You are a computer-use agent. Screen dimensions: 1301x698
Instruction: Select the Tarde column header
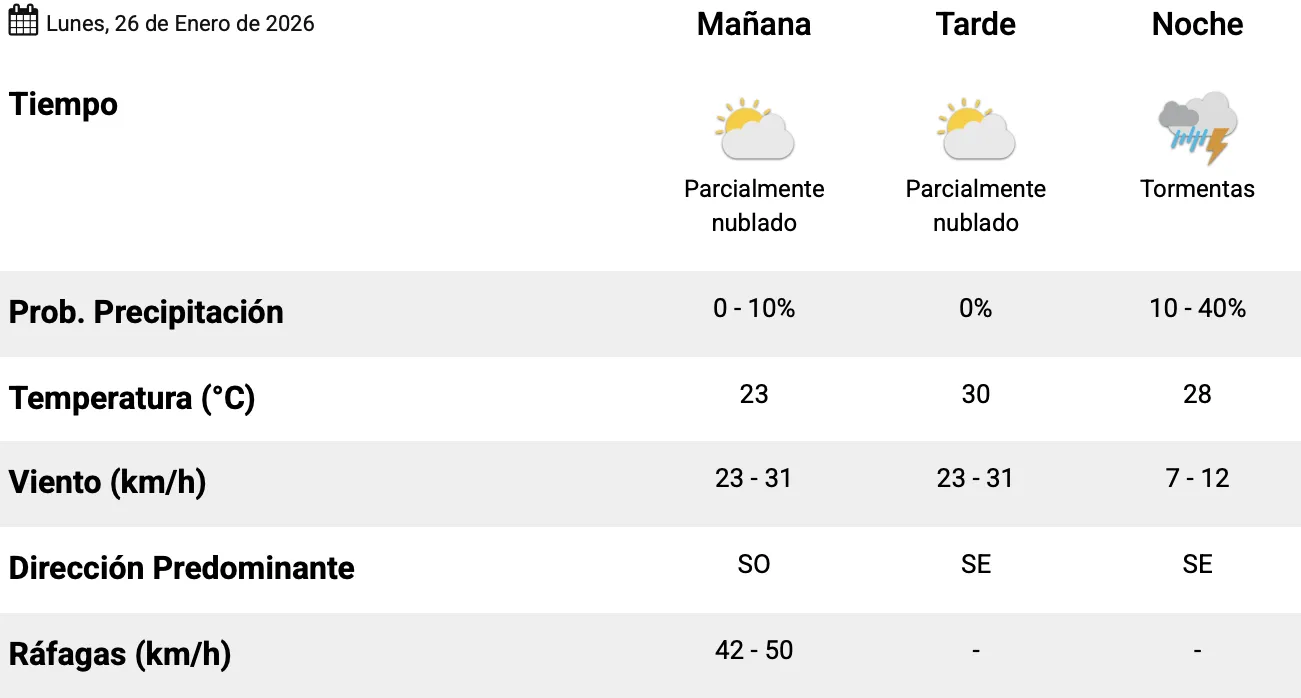[x=975, y=24]
